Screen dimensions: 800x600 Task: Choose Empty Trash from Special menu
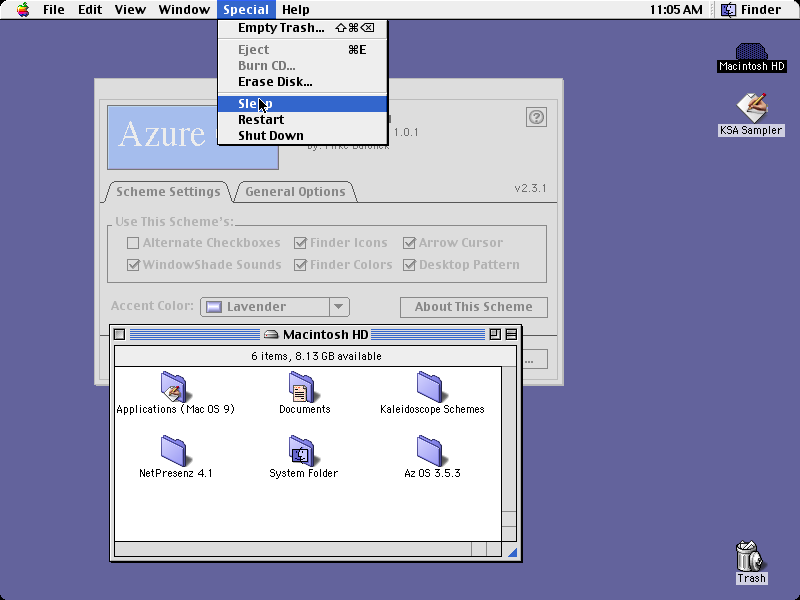pyautogui.click(x=303, y=28)
